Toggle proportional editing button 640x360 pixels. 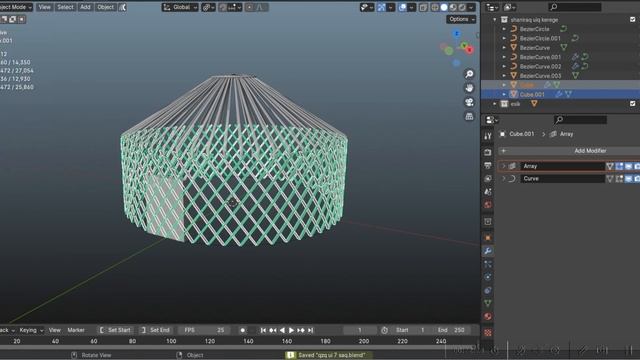point(250,7)
